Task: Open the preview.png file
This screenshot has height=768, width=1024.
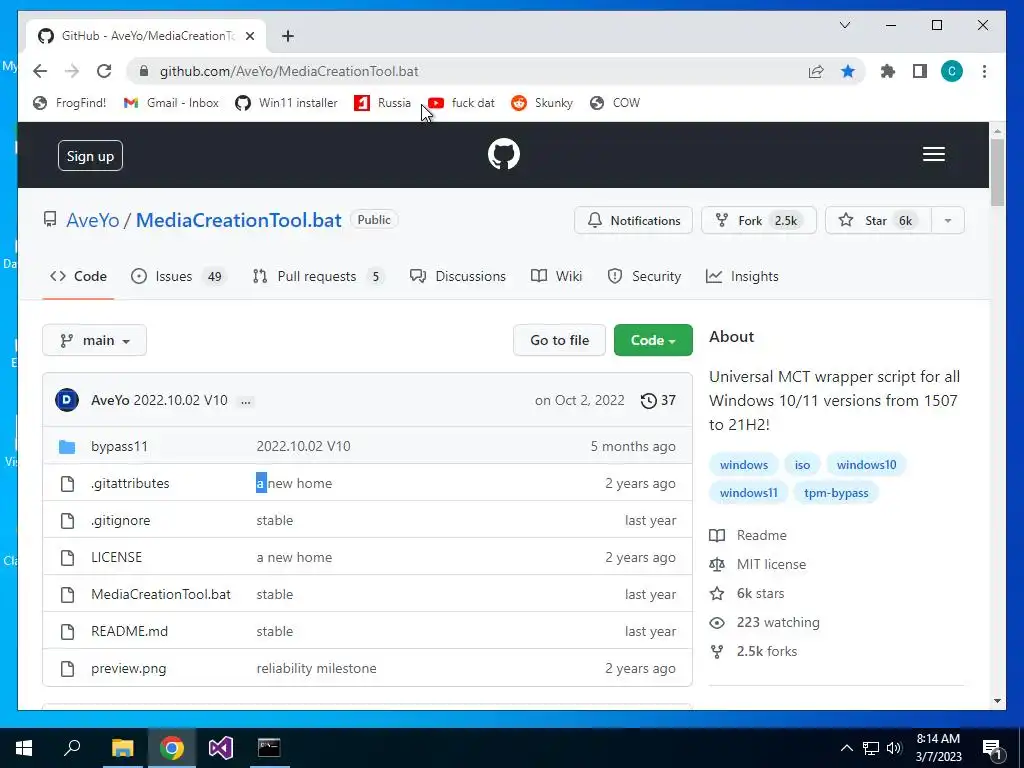Action: 129,669
